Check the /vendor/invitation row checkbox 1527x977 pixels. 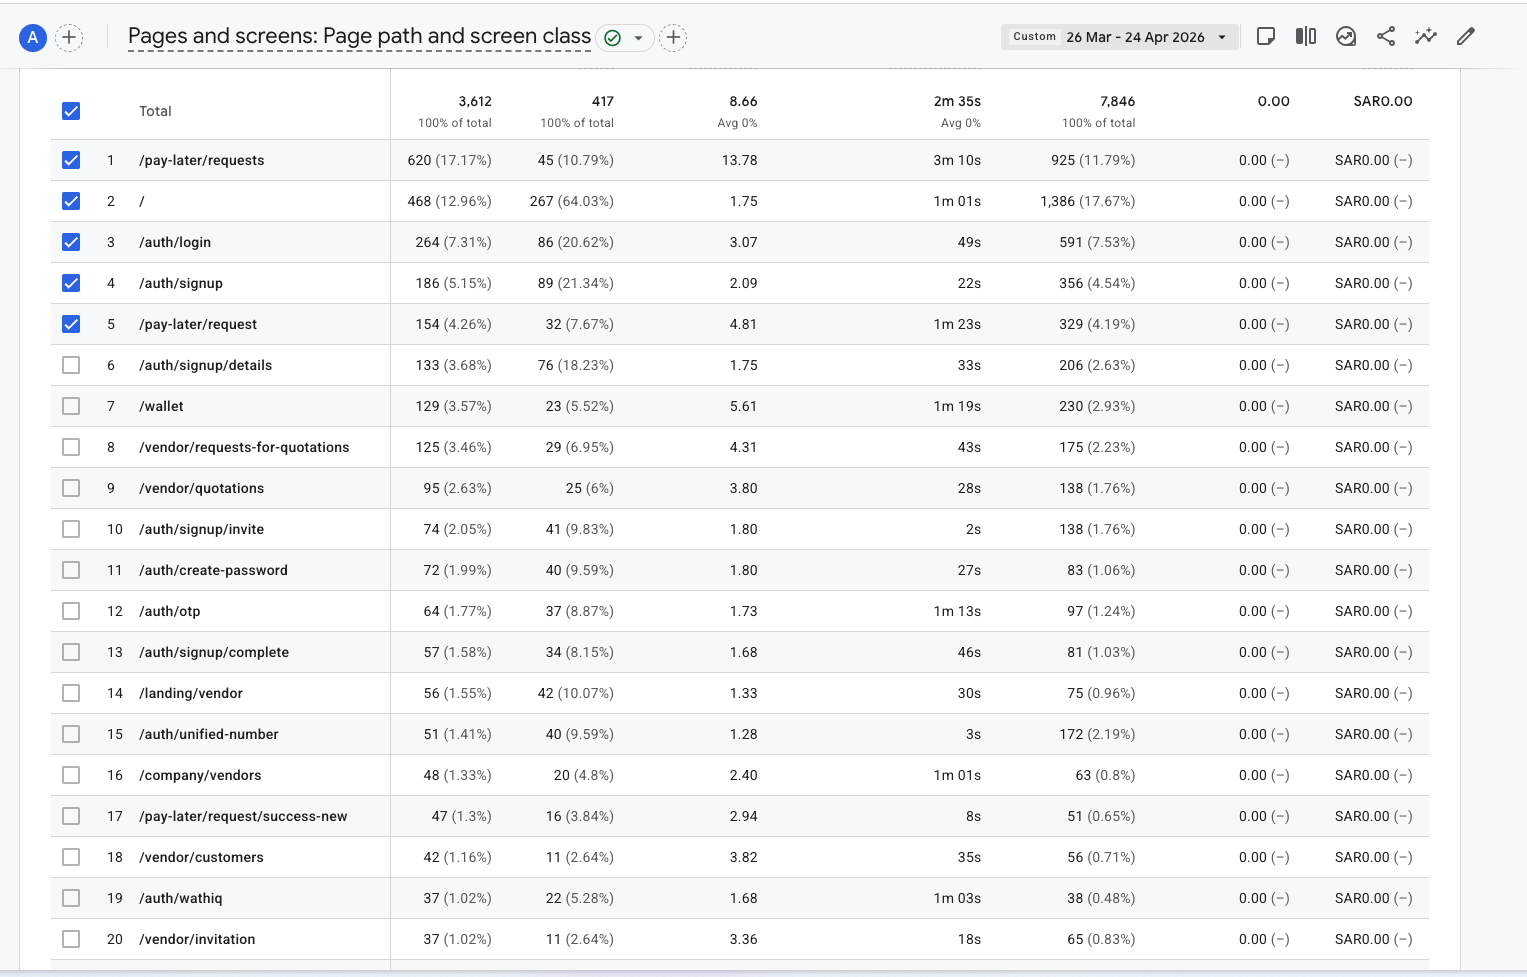tap(71, 939)
